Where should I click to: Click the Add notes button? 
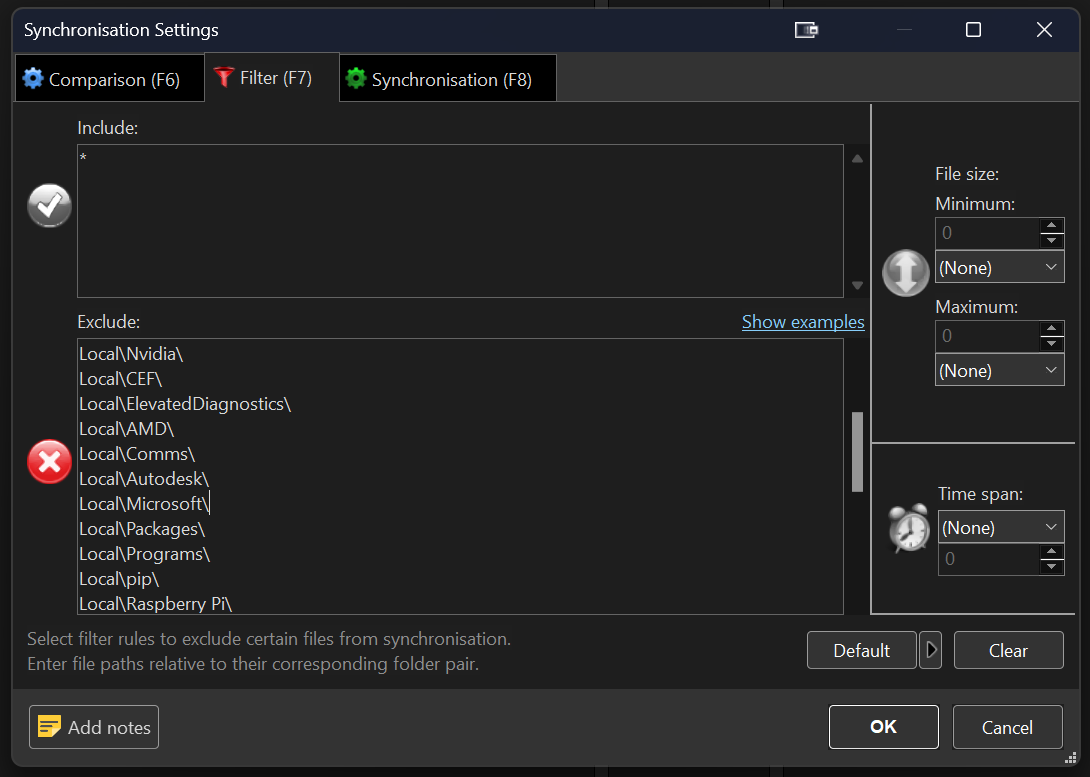[x=94, y=727]
